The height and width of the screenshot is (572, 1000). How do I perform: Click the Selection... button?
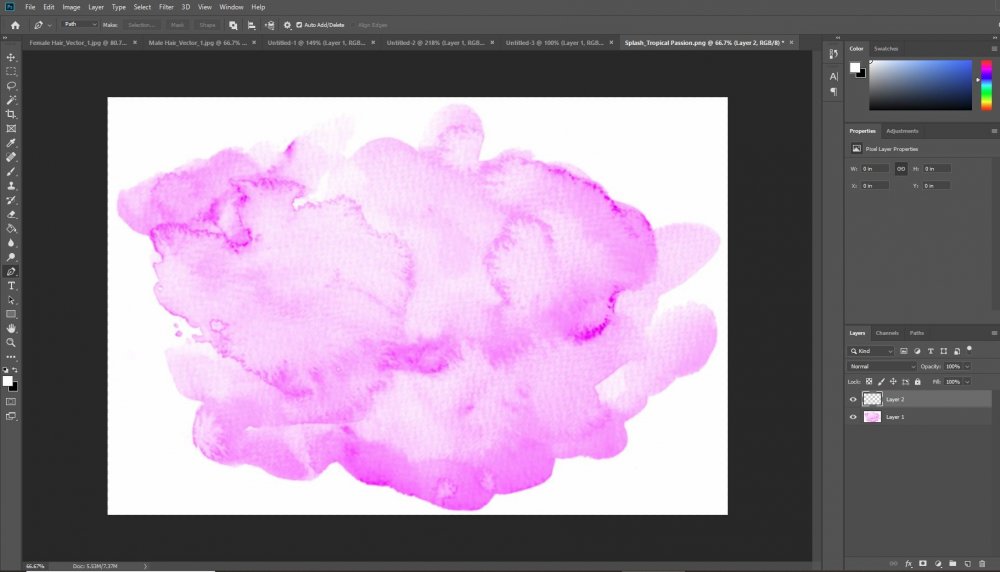pos(141,24)
